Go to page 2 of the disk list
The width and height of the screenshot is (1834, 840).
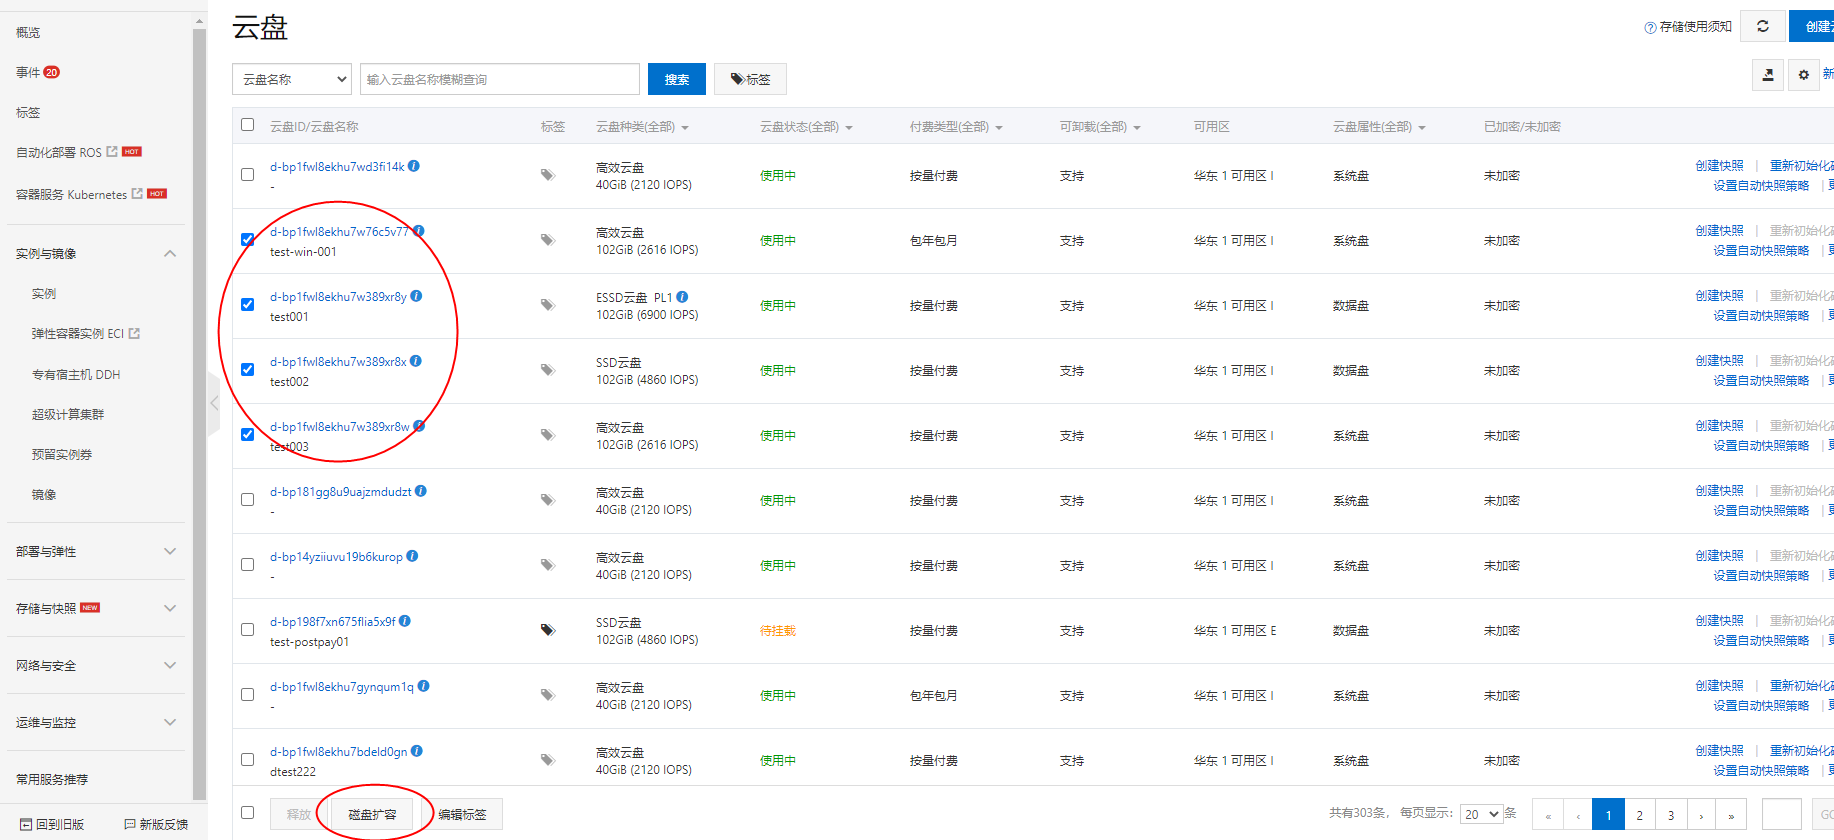(x=1639, y=814)
